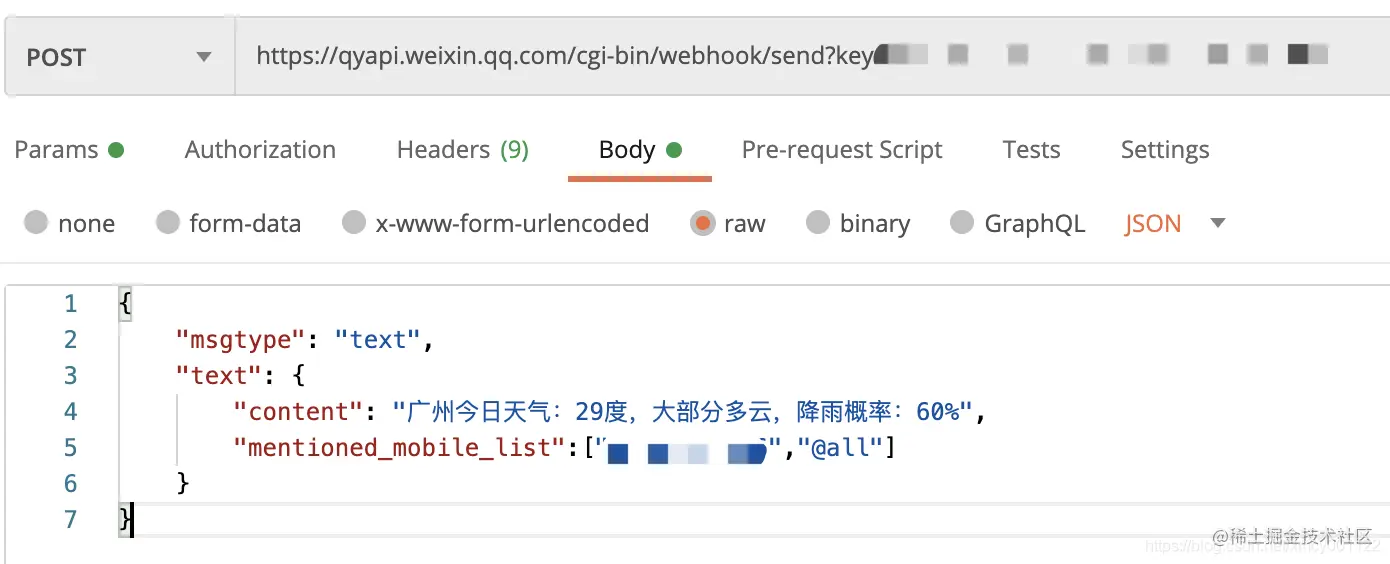Select the GraphQL radio option
Viewport: 1390px width, 564px height.
[962, 223]
